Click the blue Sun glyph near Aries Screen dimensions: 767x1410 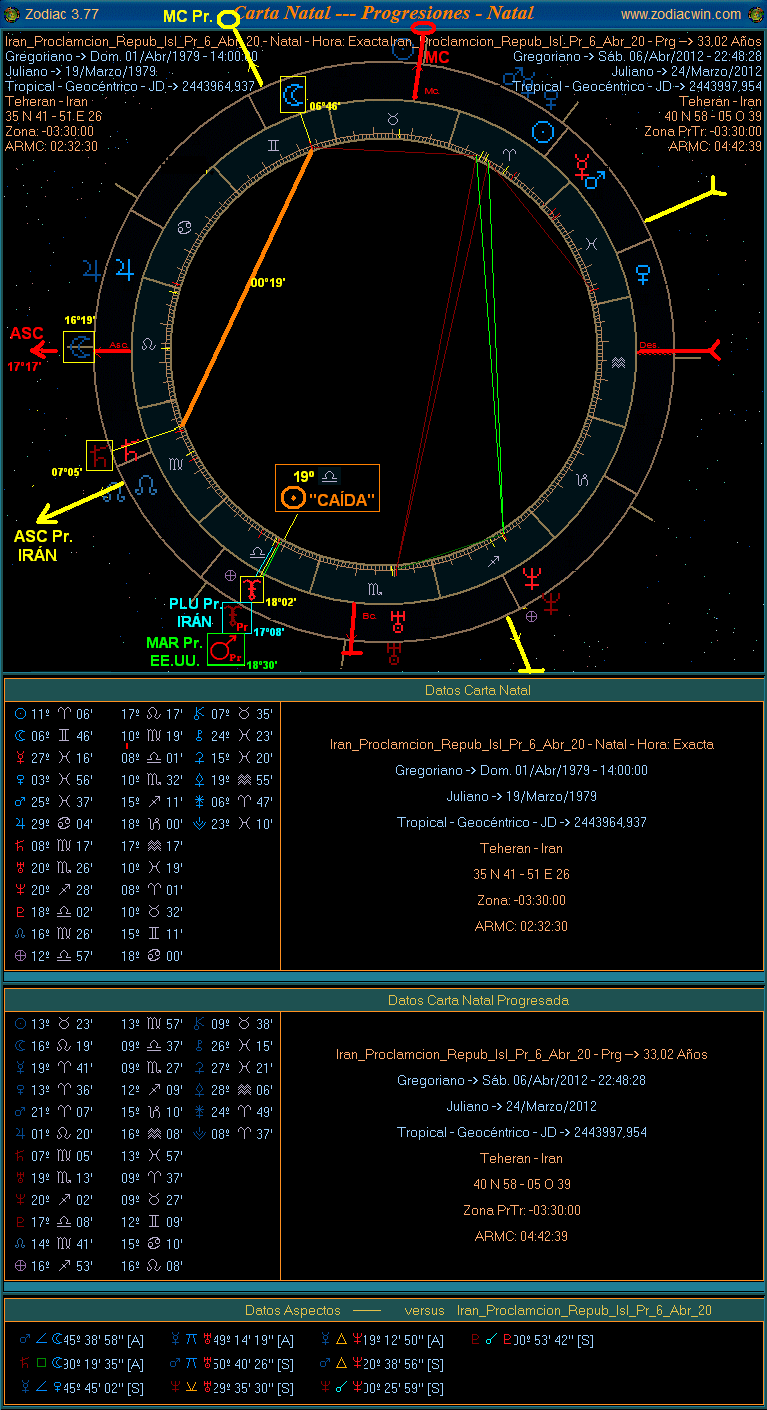(542, 131)
